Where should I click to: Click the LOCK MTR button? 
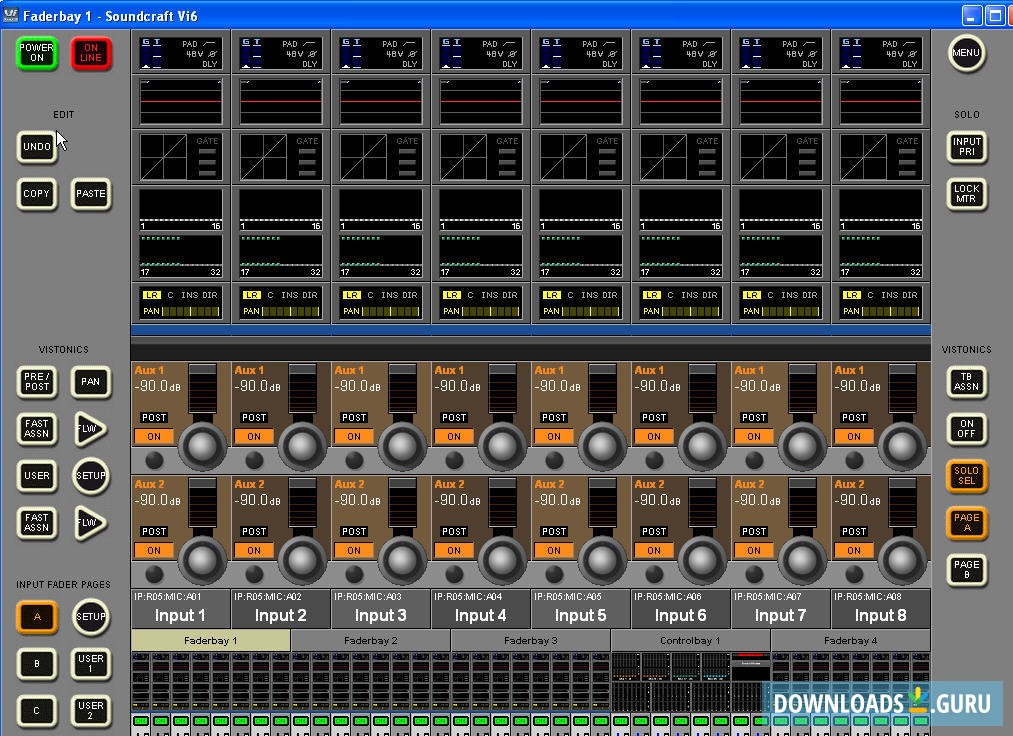pyautogui.click(x=967, y=194)
